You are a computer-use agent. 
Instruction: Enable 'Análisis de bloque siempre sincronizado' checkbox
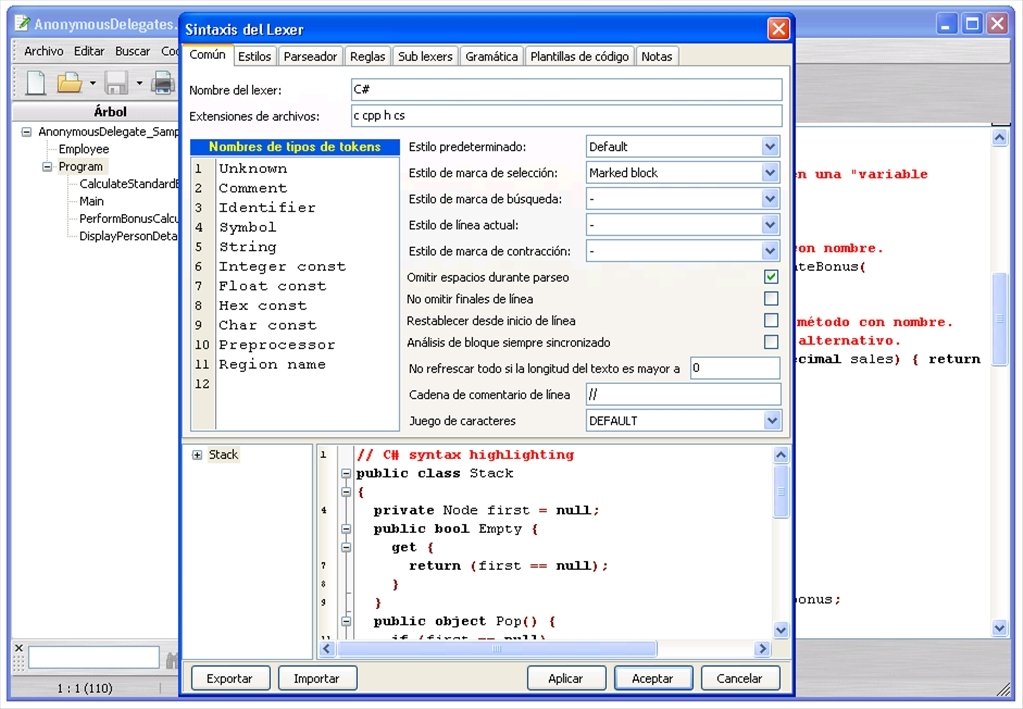[x=771, y=342]
